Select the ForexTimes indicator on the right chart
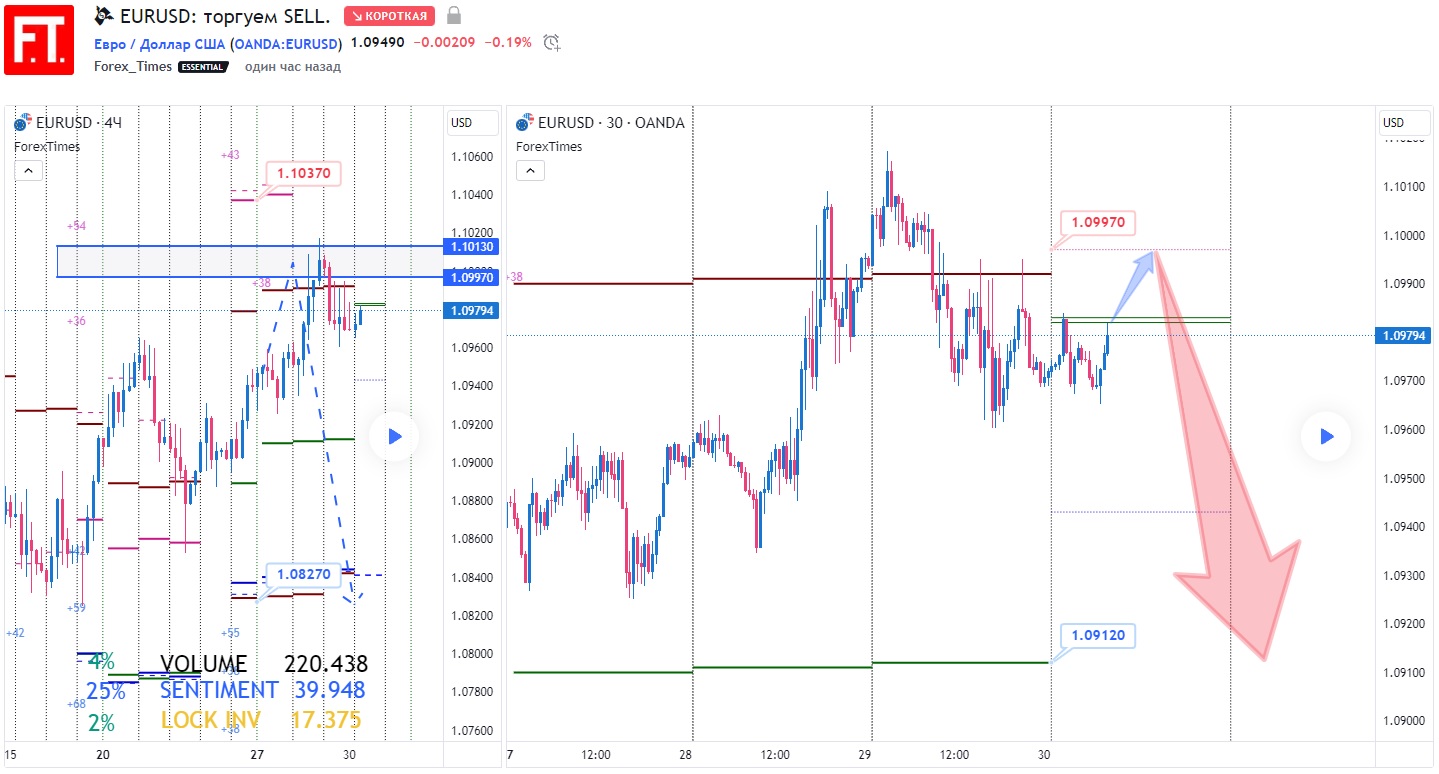 549,146
